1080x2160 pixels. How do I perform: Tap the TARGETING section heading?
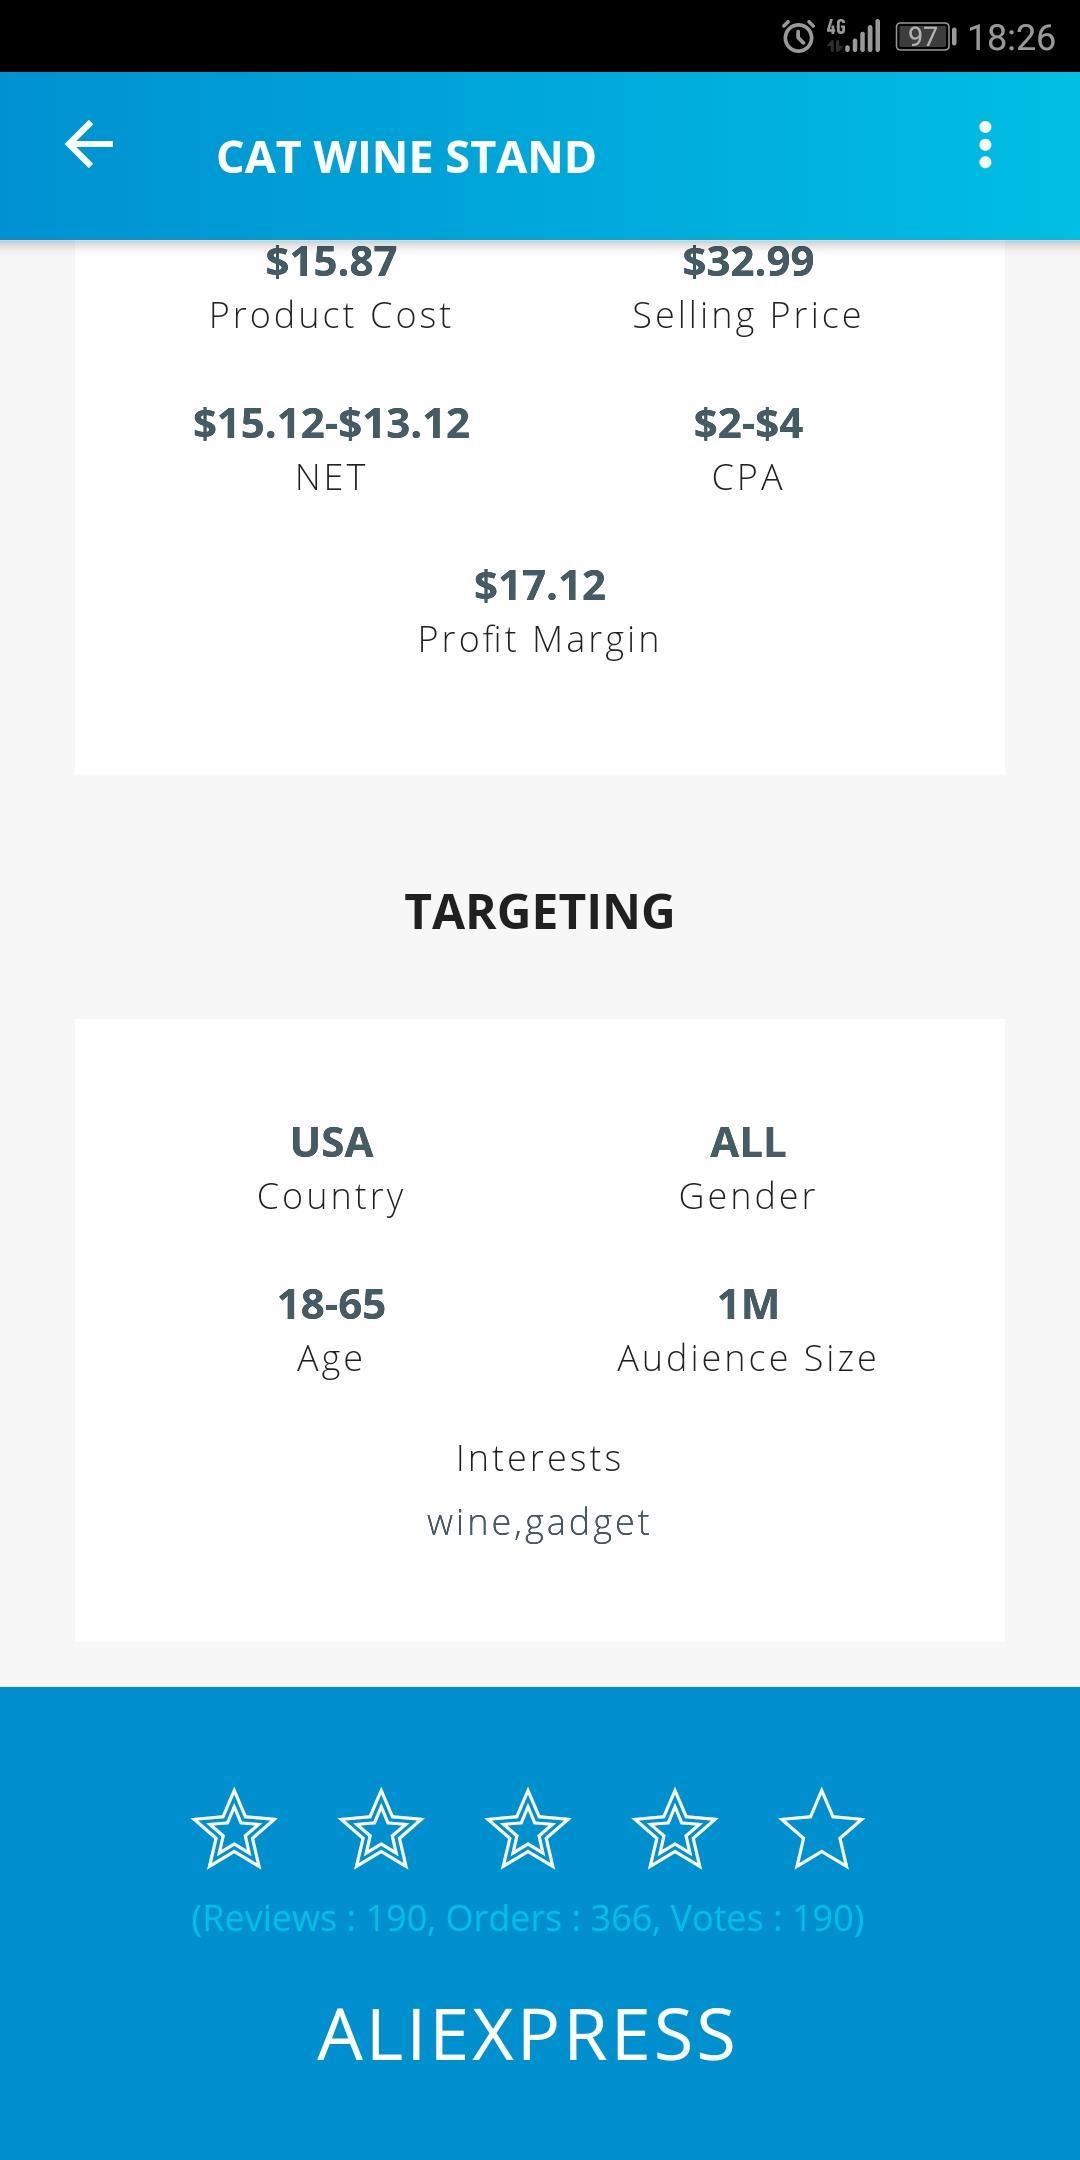coord(540,911)
